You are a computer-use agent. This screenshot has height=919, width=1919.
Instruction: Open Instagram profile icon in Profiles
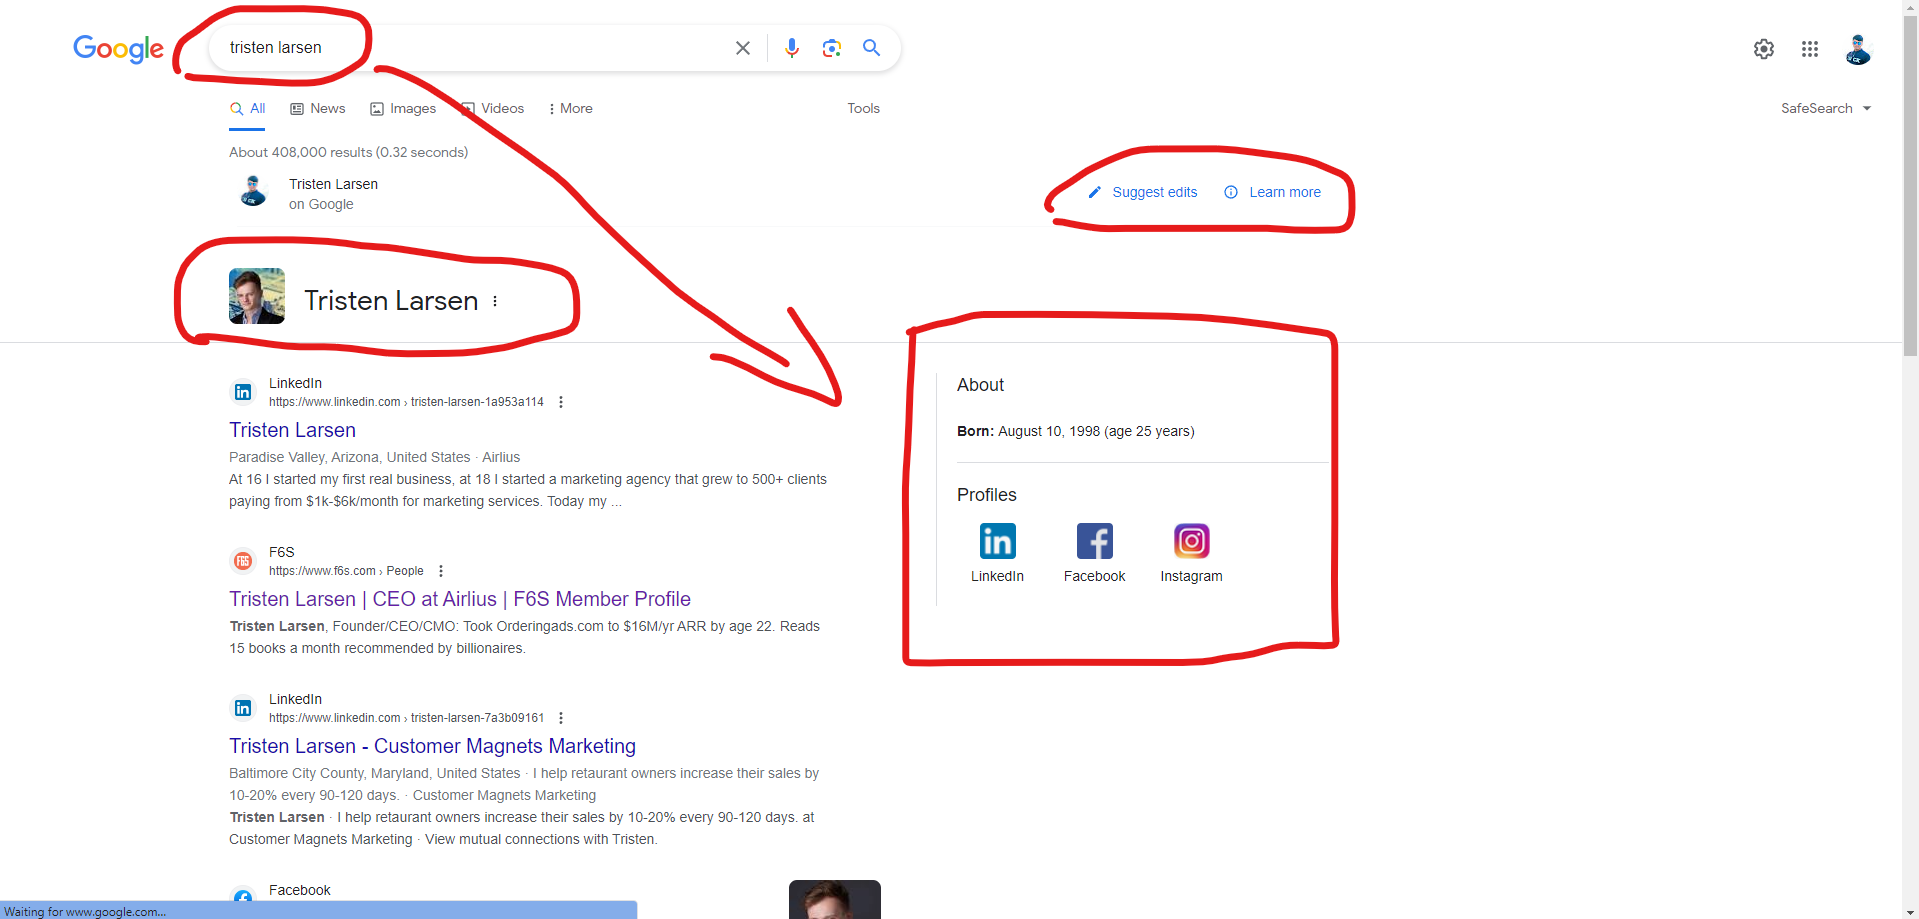1192,541
